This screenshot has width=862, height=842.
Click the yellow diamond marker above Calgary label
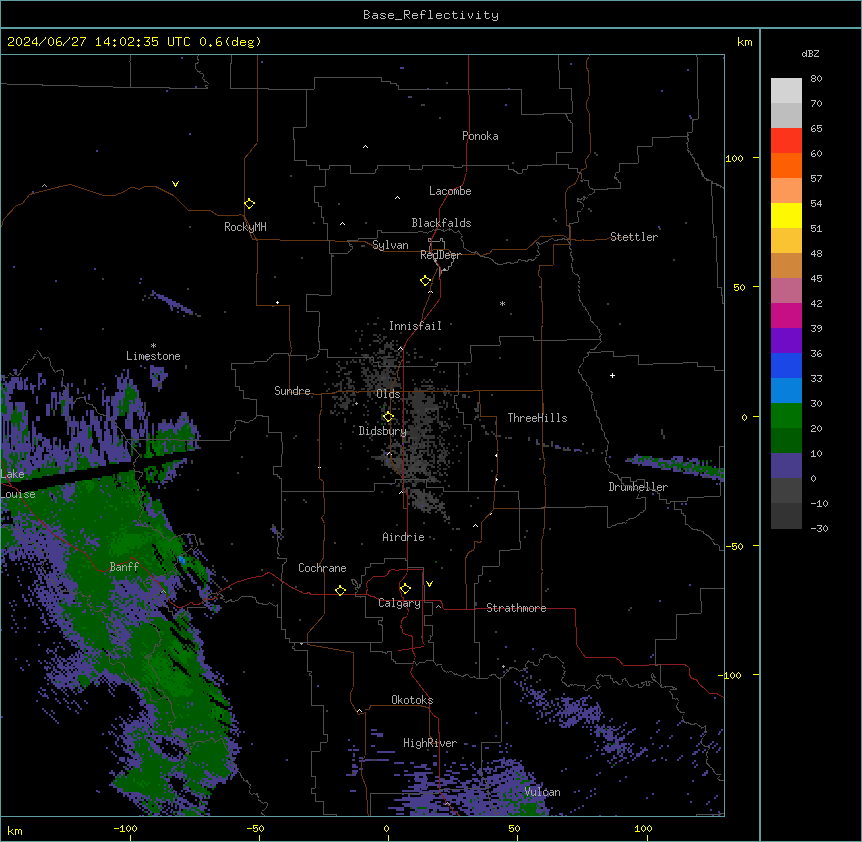tap(405, 589)
